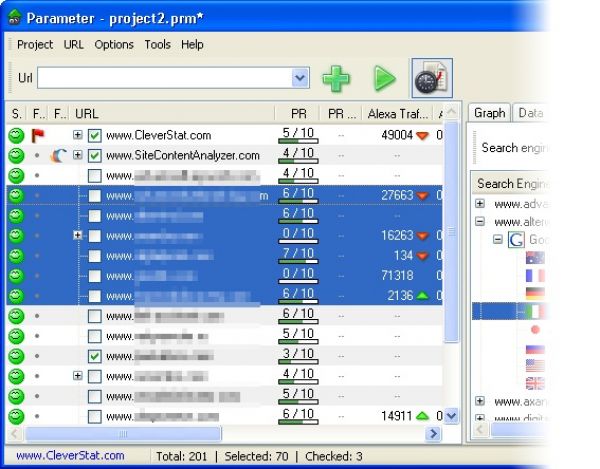Screen dimensions: 600x469
Task: Collapse the www.alter... search engine node
Action: pyautogui.click(x=480, y=221)
